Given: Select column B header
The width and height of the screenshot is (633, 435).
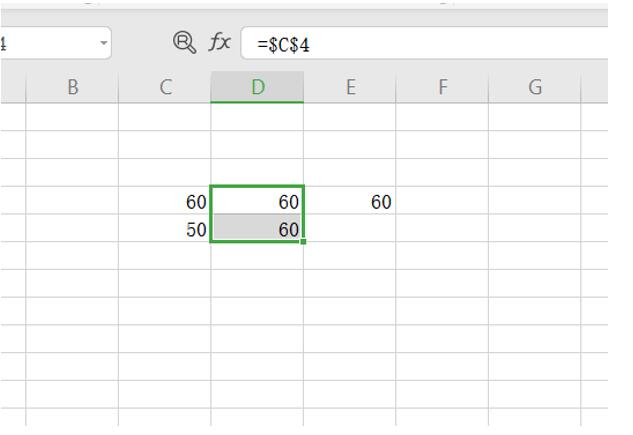Looking at the screenshot, I should 72,88.
